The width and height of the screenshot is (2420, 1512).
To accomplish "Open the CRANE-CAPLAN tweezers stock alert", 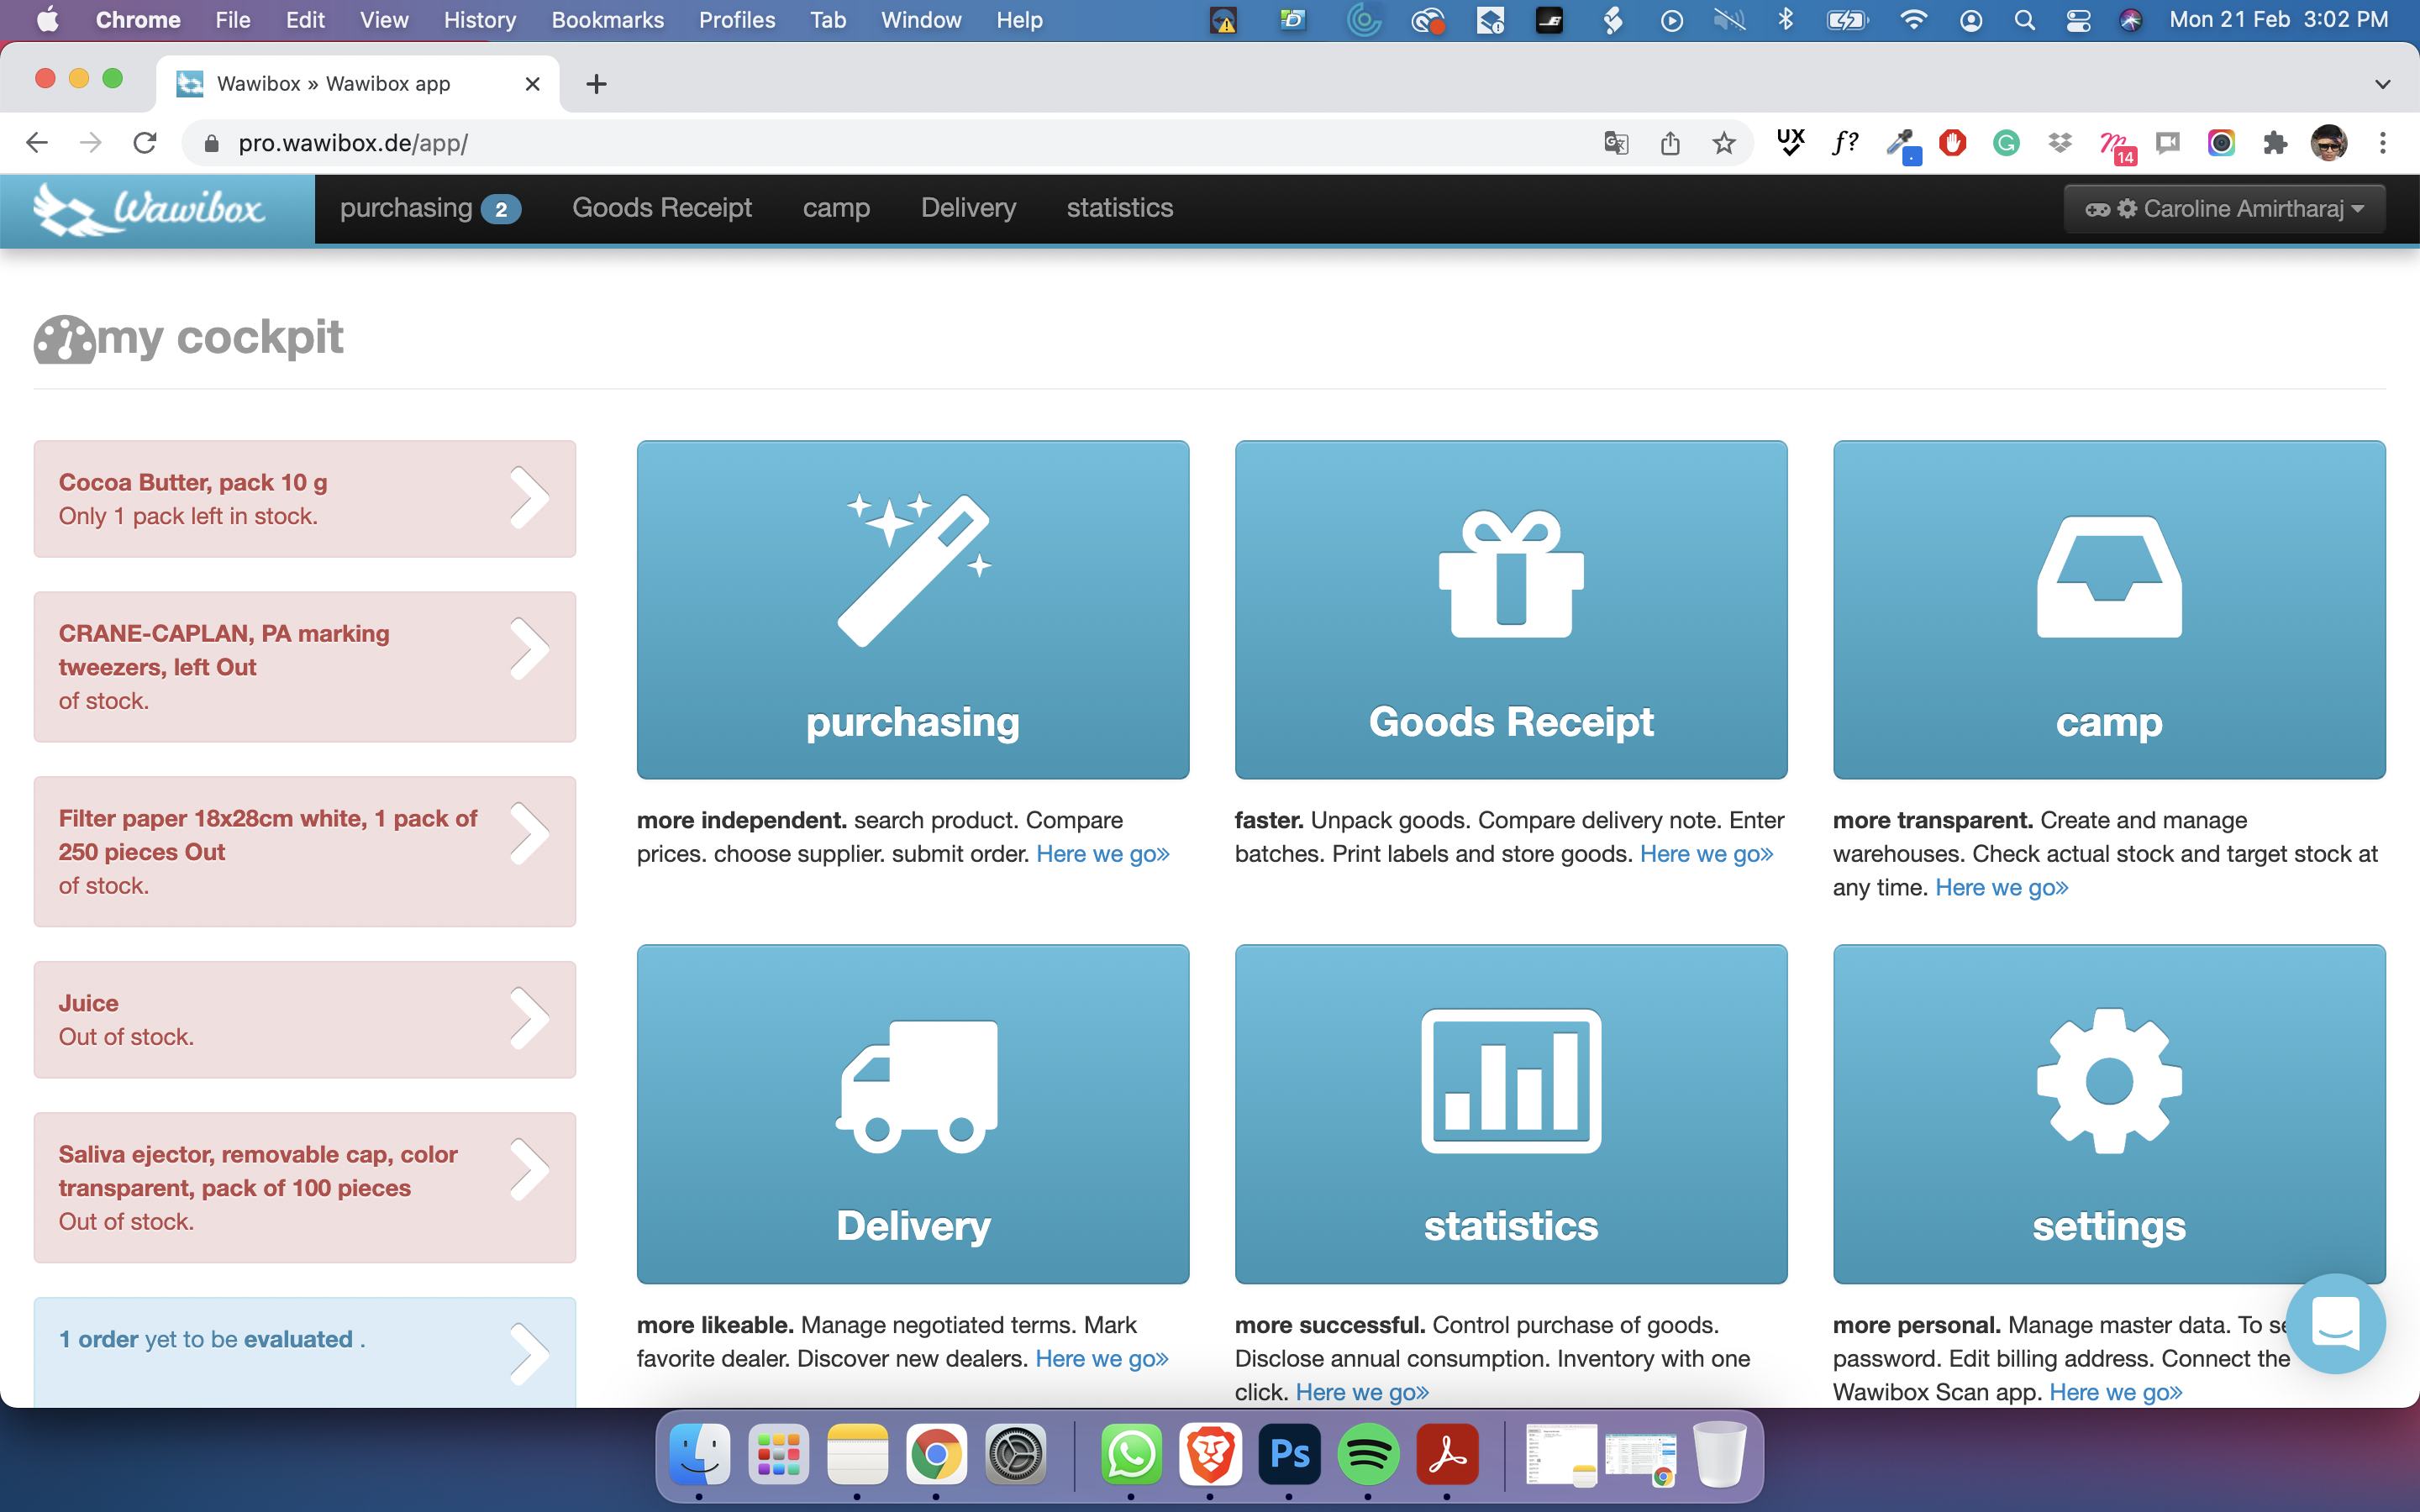I will (305, 667).
